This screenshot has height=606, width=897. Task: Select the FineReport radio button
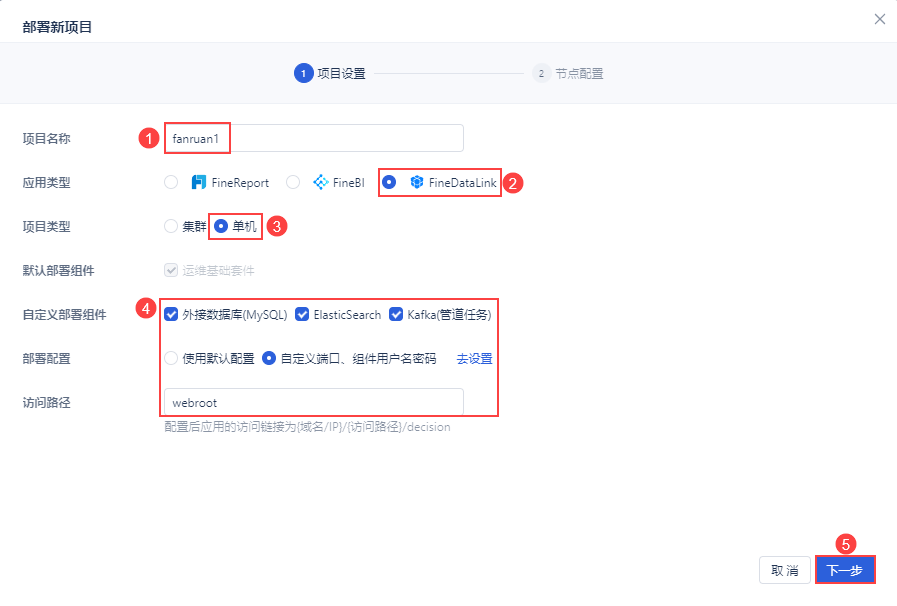point(171,183)
